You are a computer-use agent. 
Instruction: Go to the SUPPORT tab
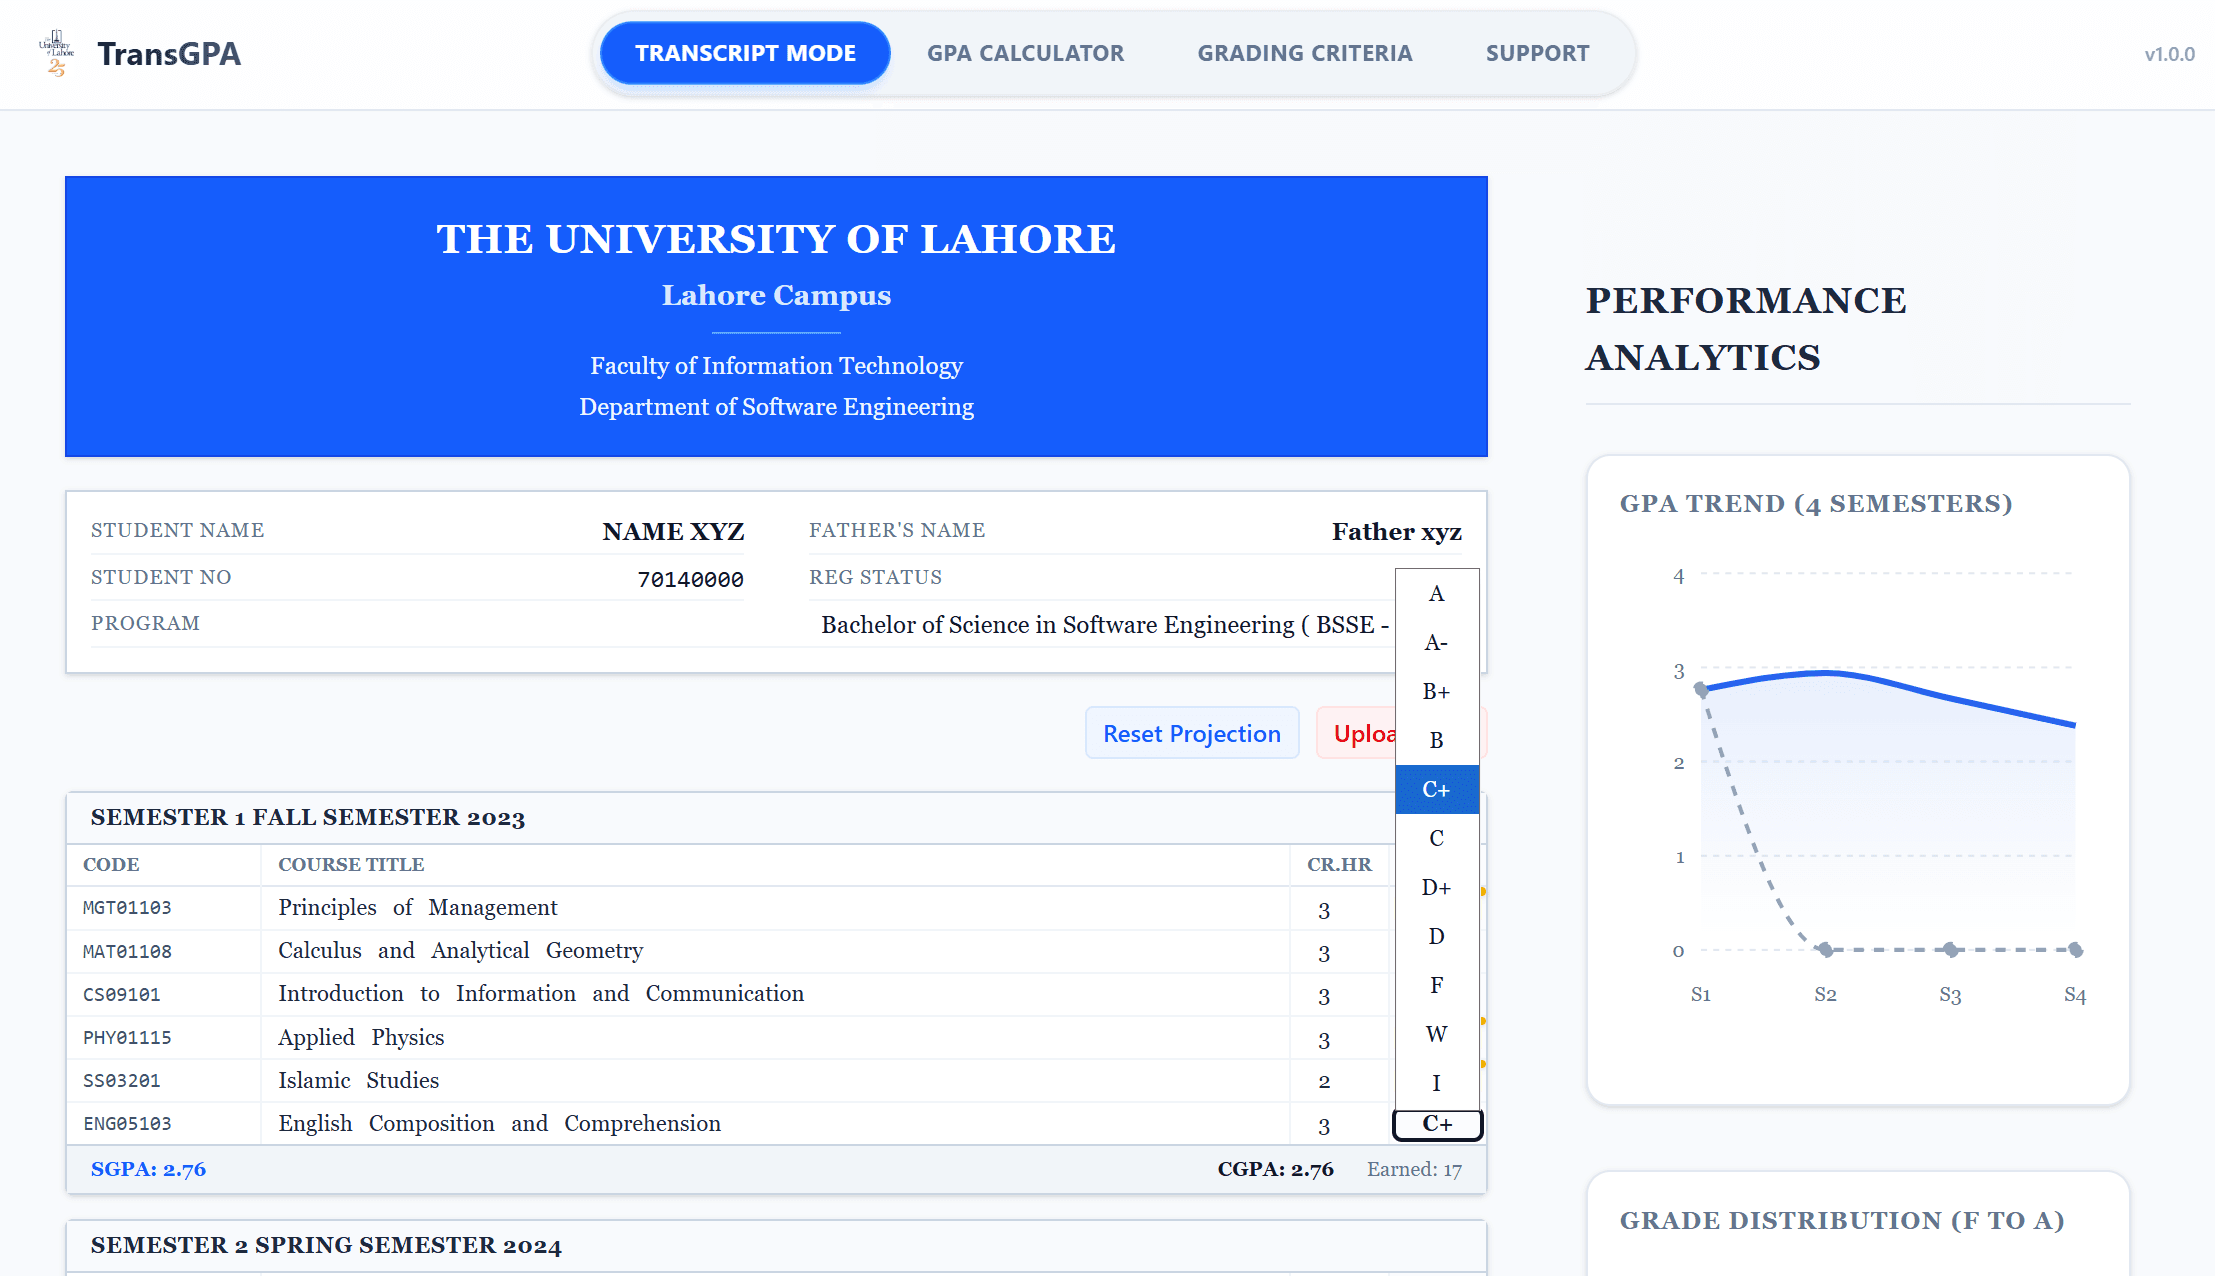(x=1537, y=52)
